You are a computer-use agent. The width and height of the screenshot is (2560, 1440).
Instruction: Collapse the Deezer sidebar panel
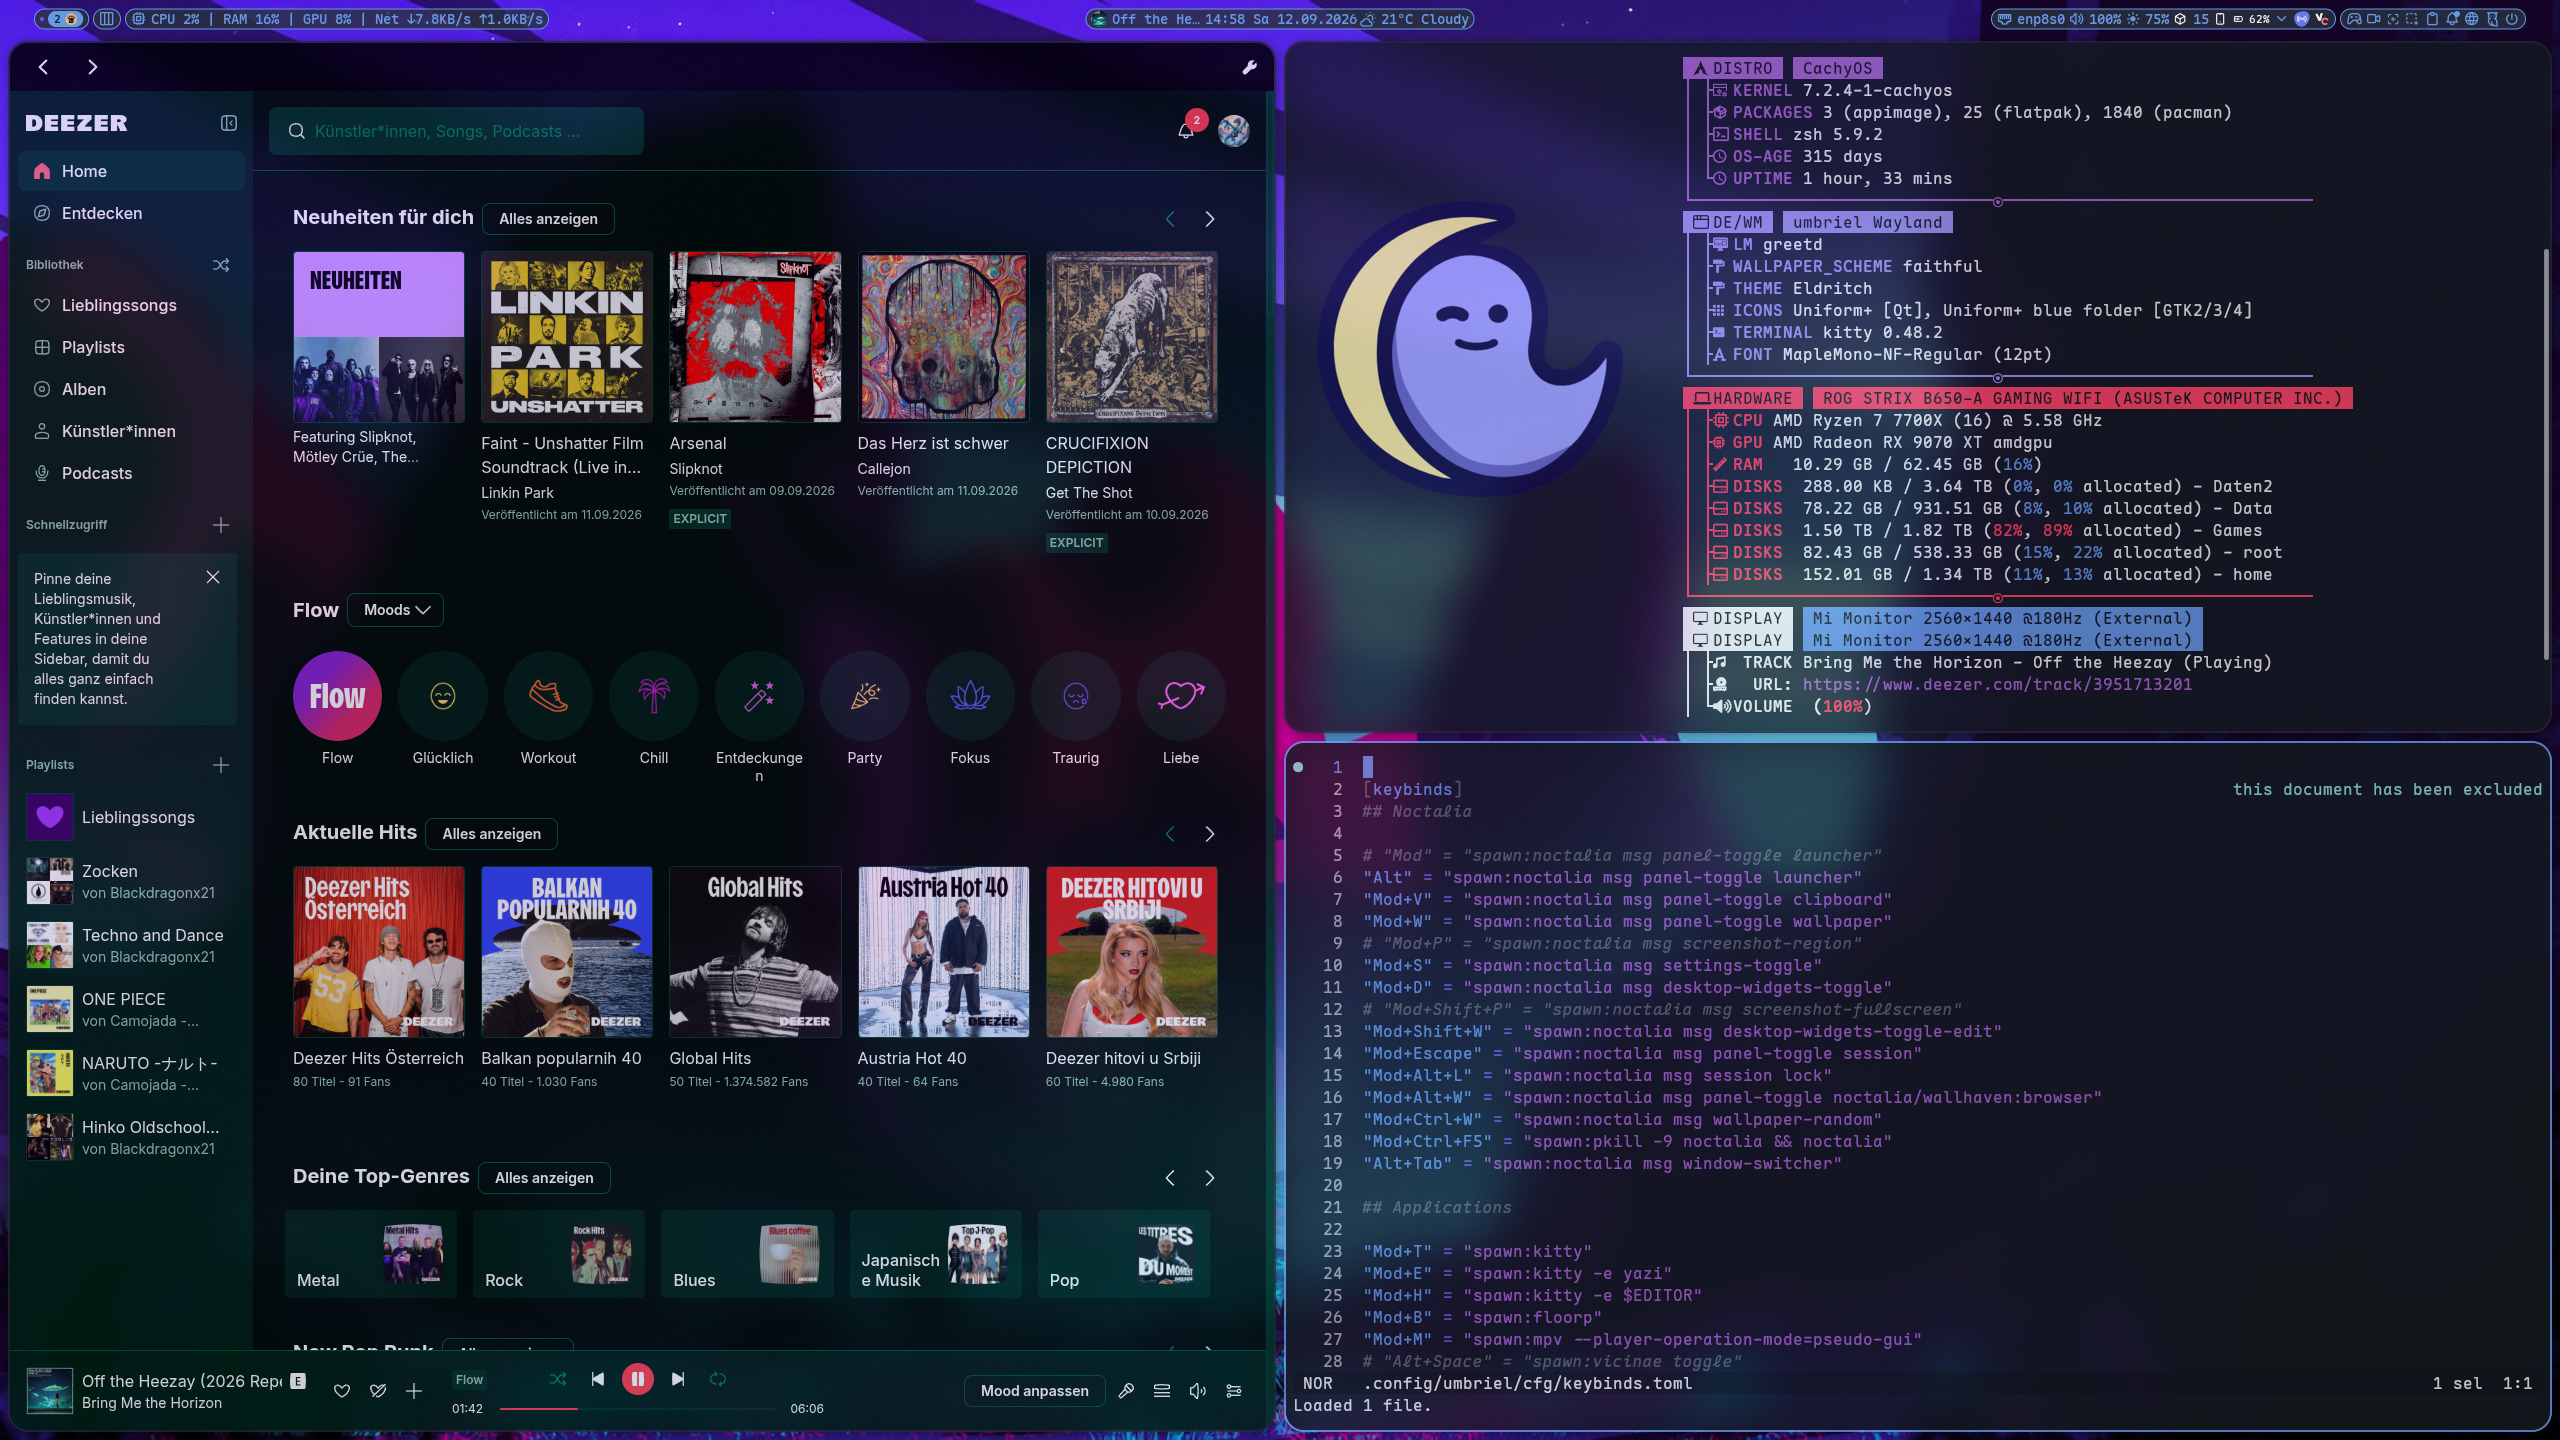[229, 123]
